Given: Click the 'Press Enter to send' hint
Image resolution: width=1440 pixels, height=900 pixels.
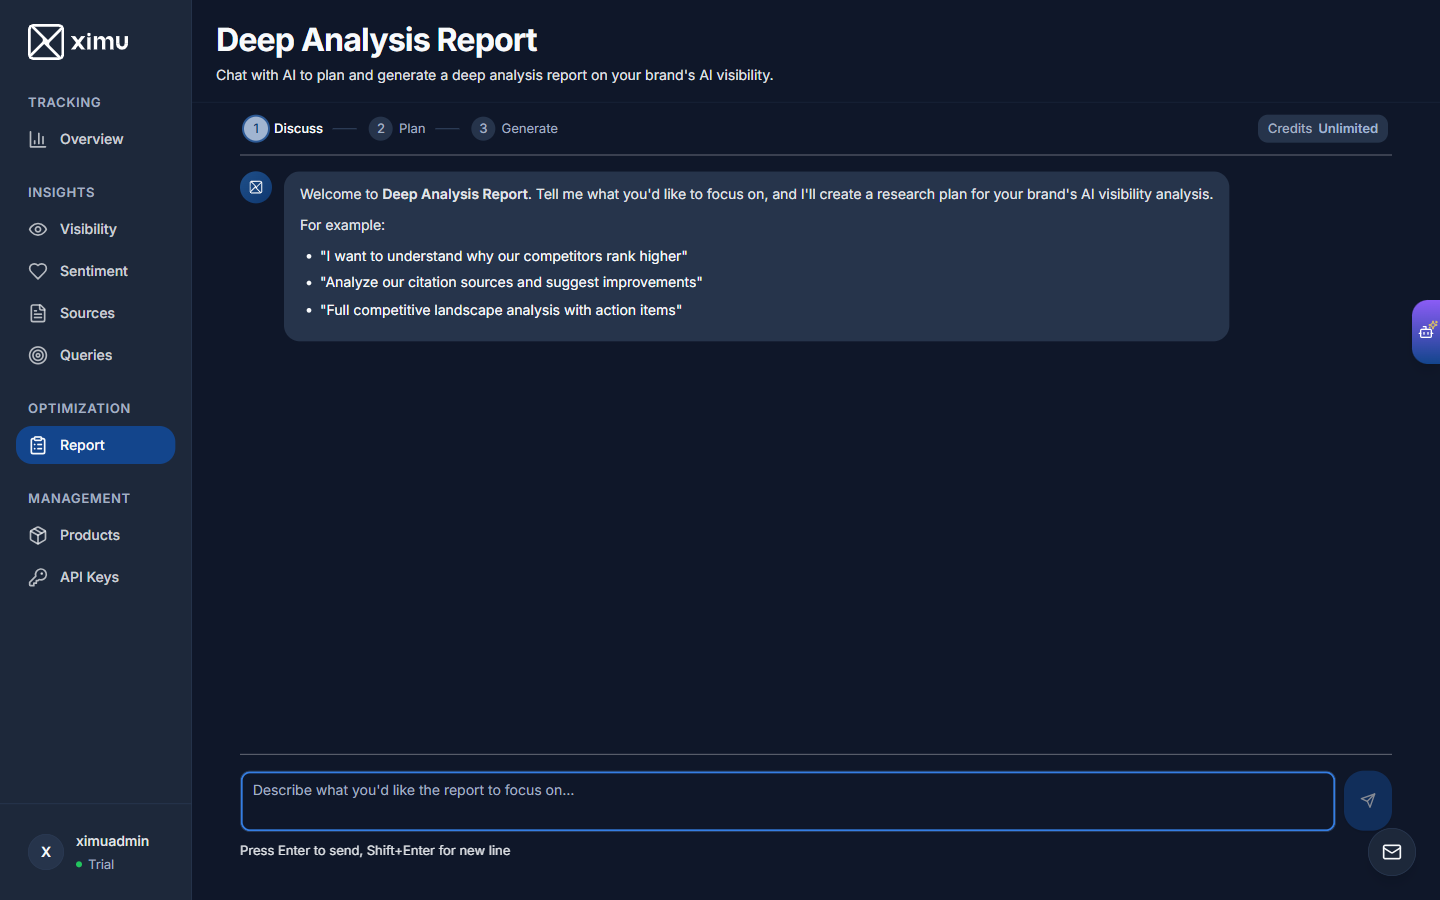Looking at the screenshot, I should [375, 850].
